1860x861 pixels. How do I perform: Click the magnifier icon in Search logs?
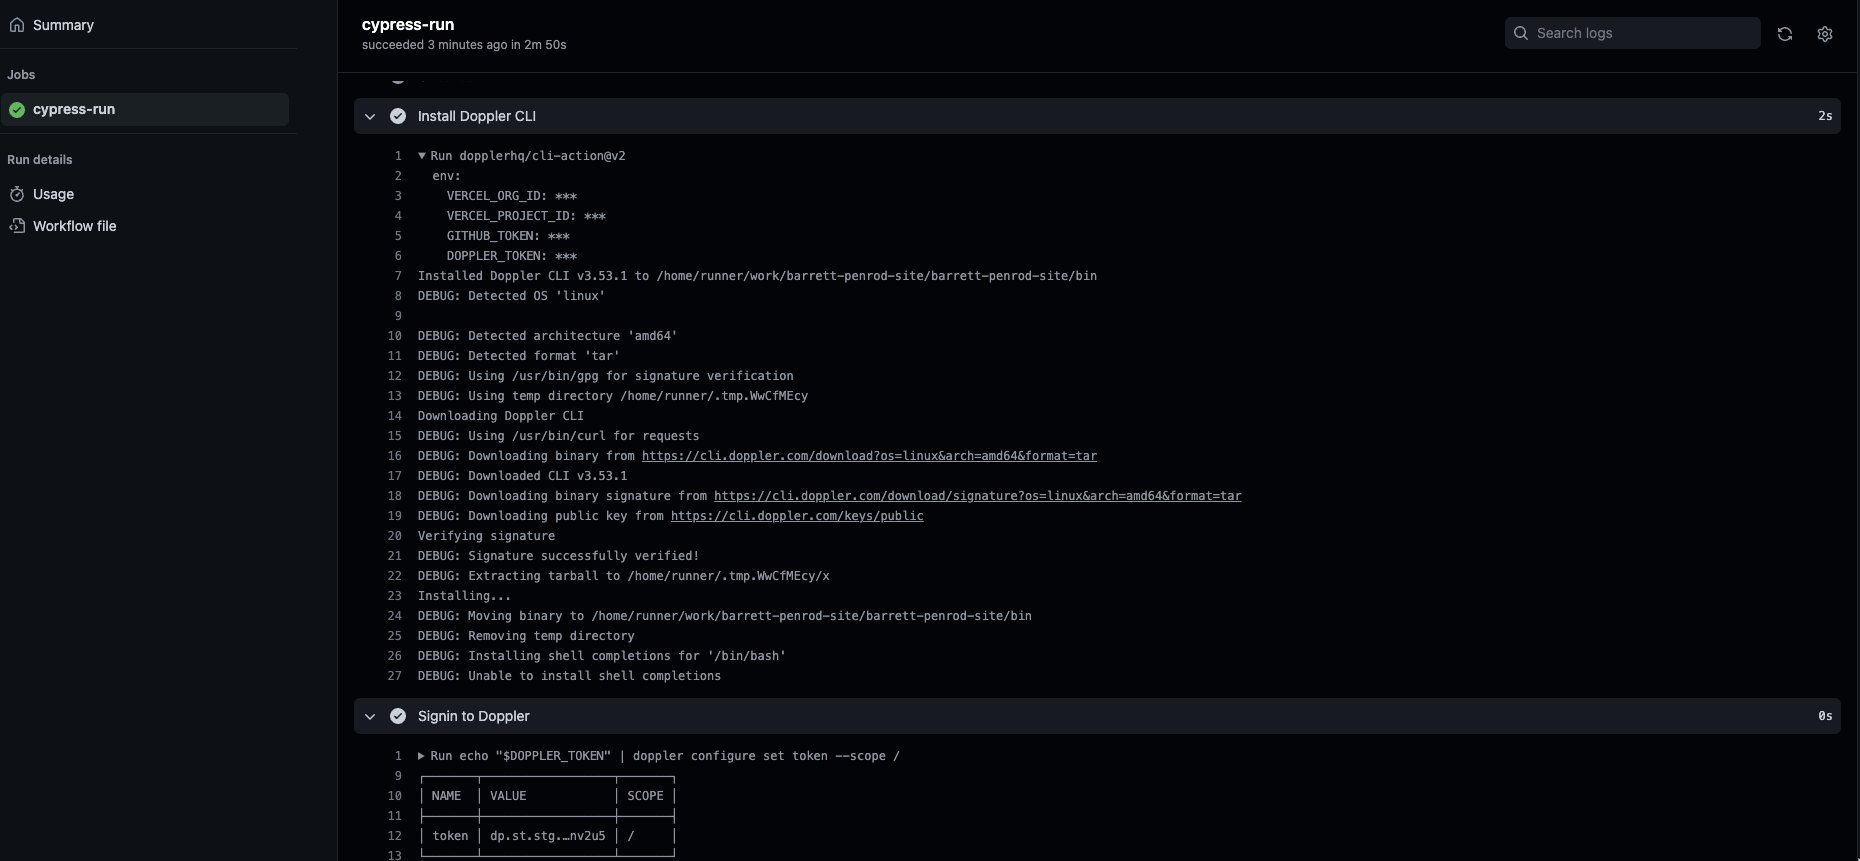point(1521,33)
